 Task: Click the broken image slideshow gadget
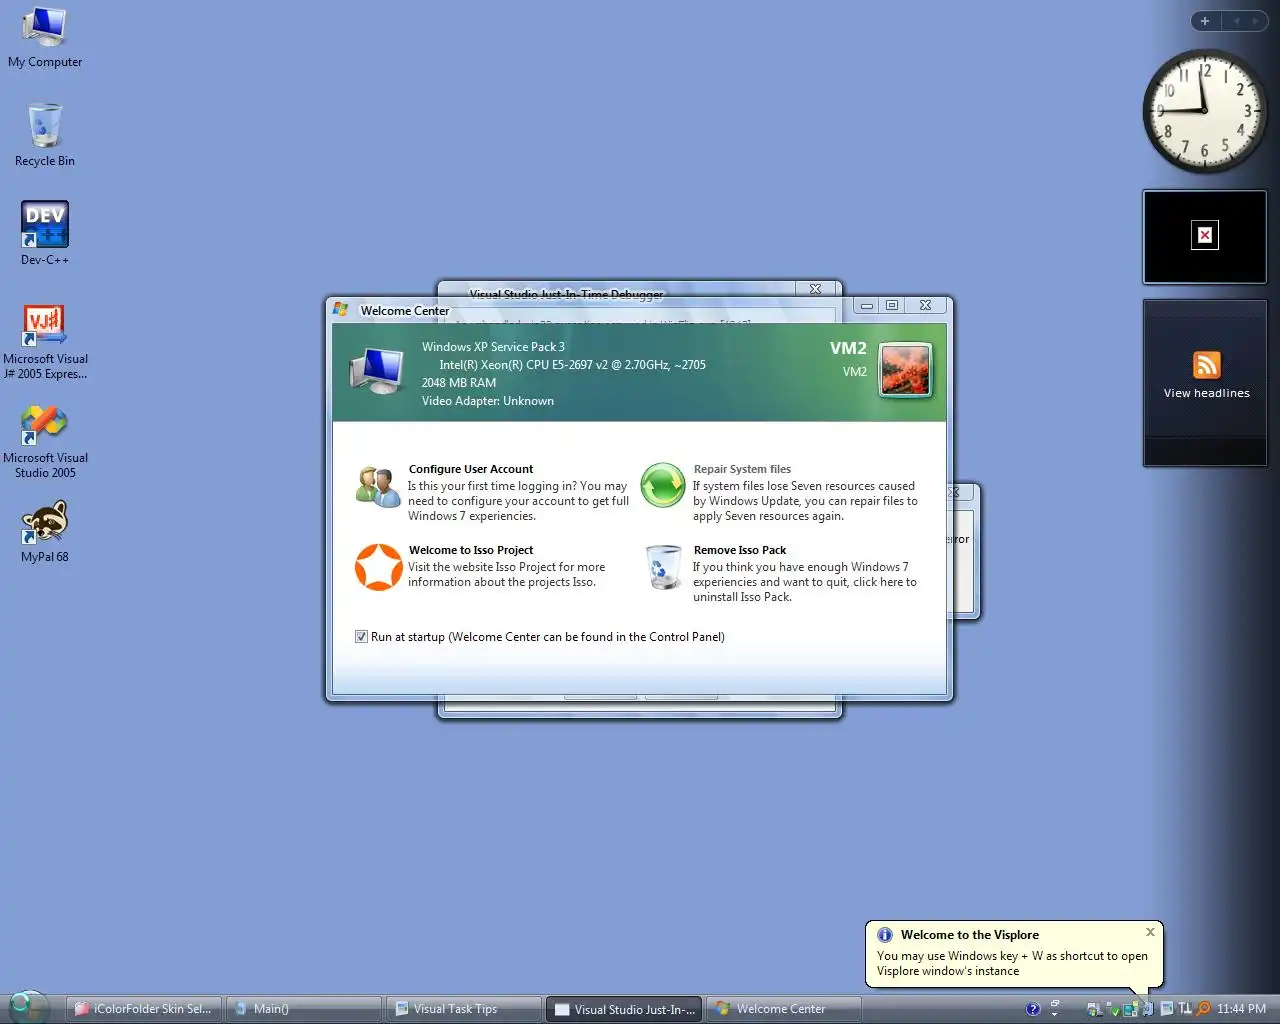1205,236
